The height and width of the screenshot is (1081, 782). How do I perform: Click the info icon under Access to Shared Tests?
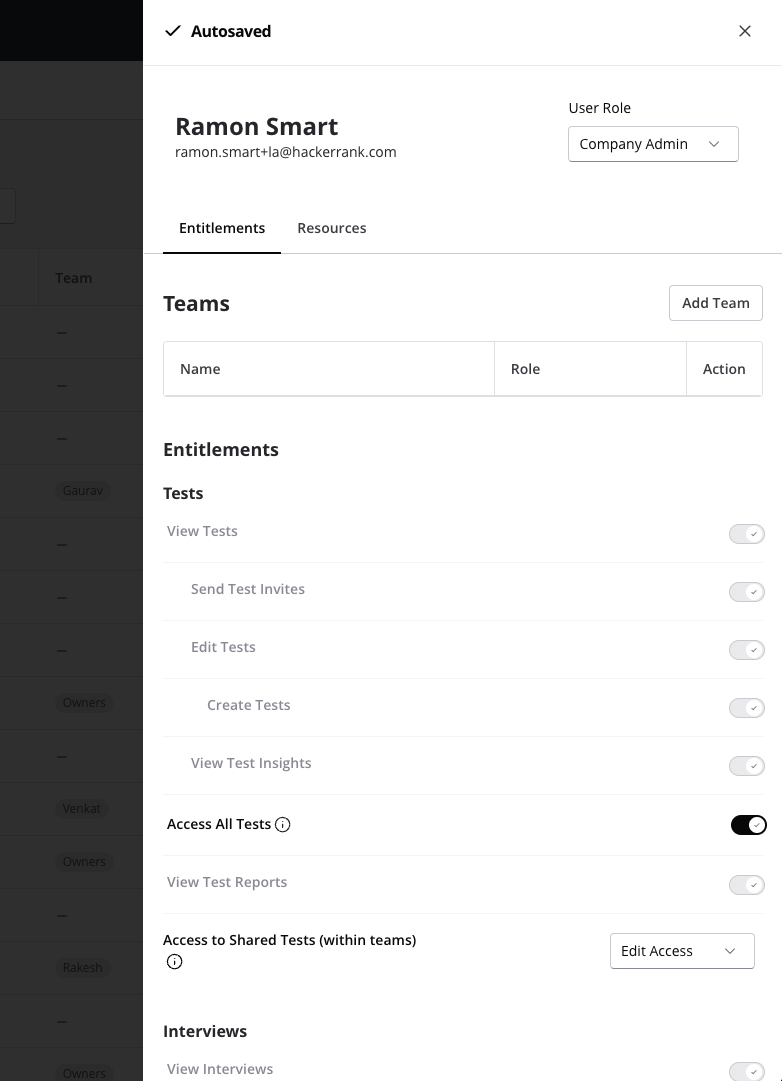pos(175,962)
